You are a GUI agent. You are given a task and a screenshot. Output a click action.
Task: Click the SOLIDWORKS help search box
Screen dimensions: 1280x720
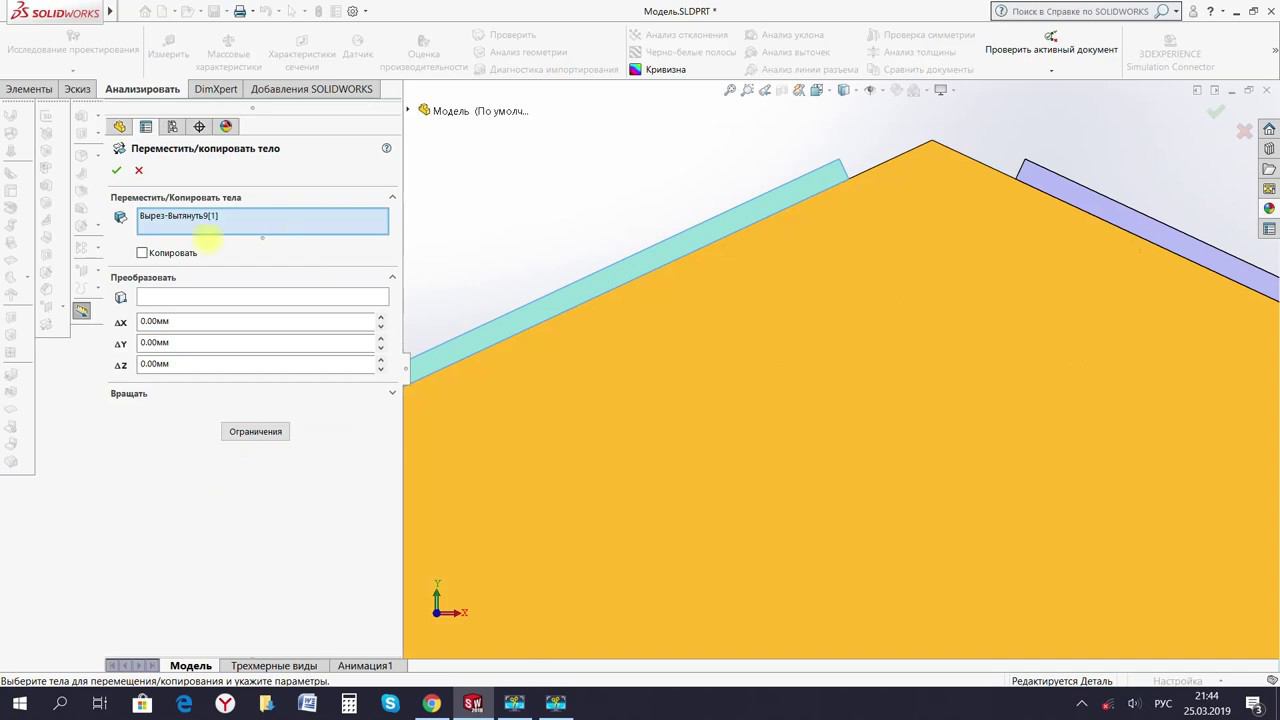coord(1079,11)
